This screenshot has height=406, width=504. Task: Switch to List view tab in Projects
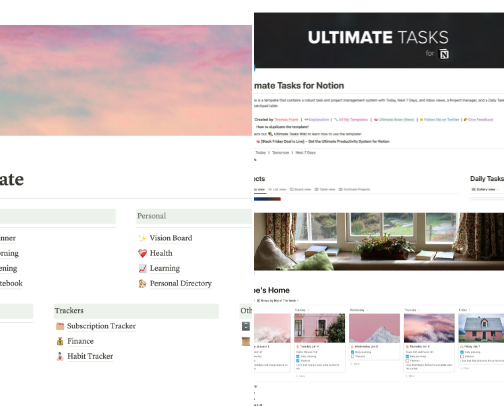click(x=277, y=189)
